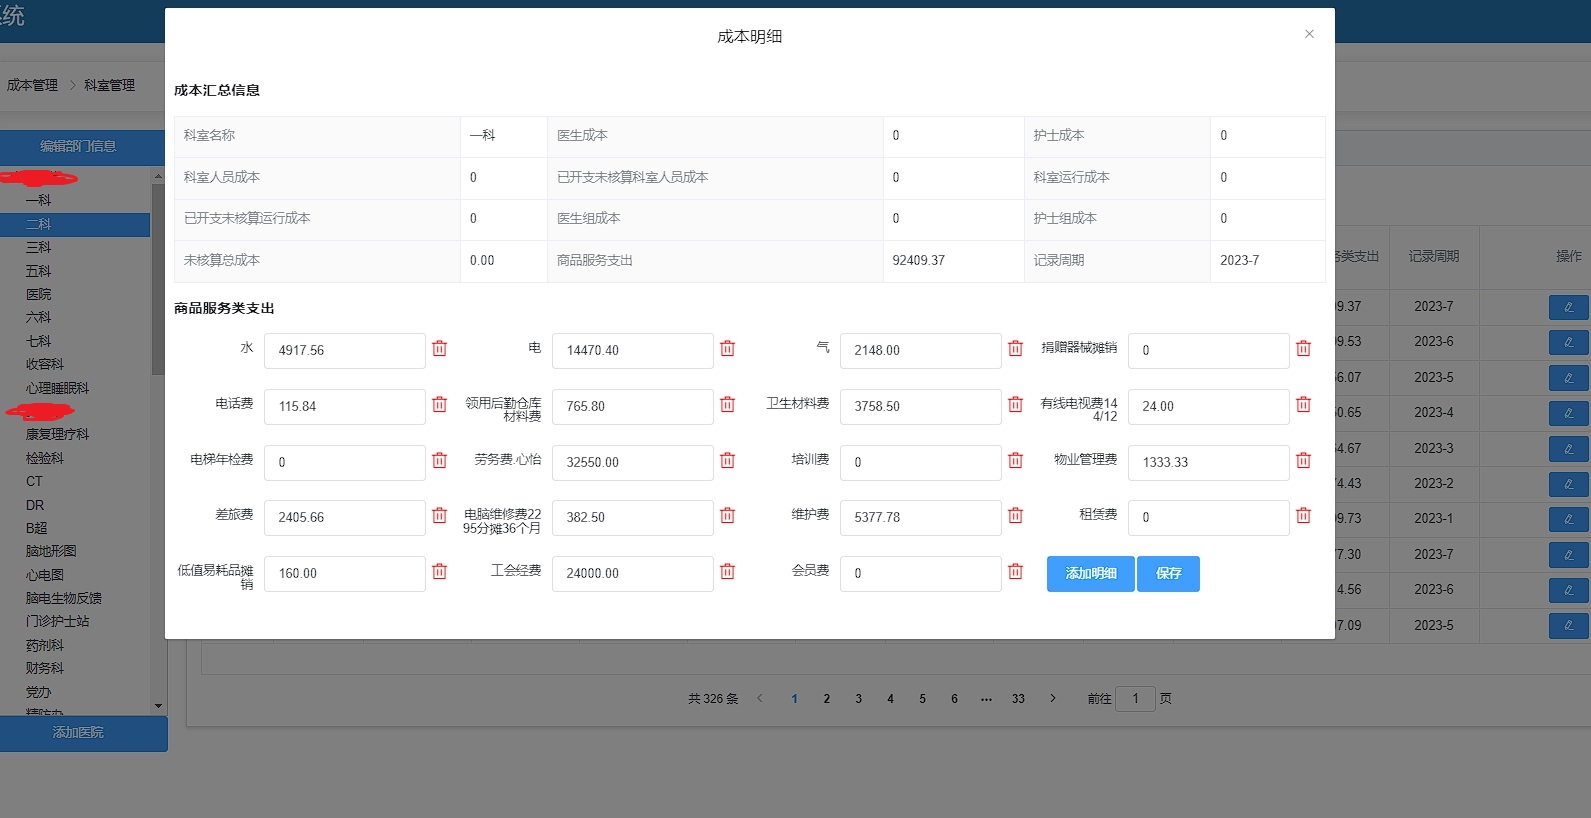Delete the 有线电视费 entry
The height and width of the screenshot is (818, 1591).
coord(1303,405)
